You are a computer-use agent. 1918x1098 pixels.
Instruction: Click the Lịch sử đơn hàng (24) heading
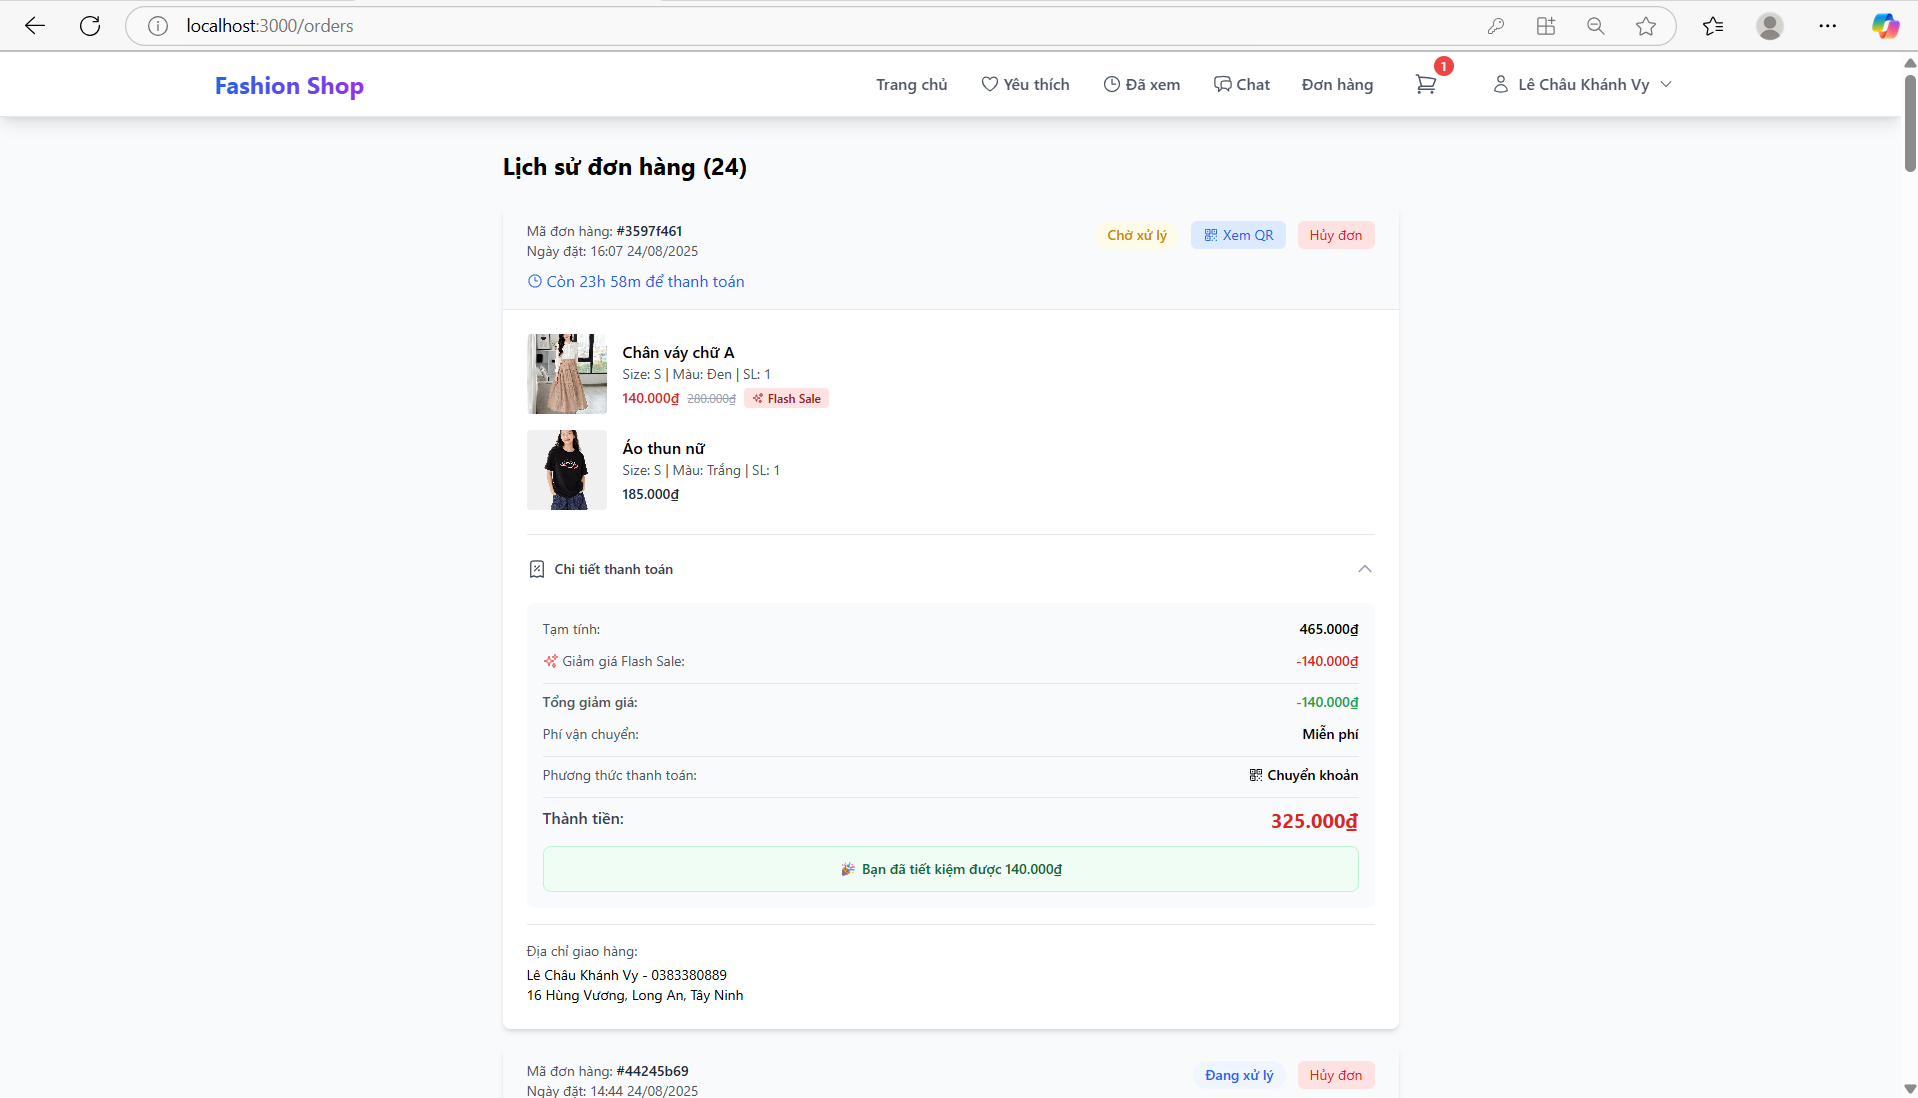pyautogui.click(x=624, y=167)
